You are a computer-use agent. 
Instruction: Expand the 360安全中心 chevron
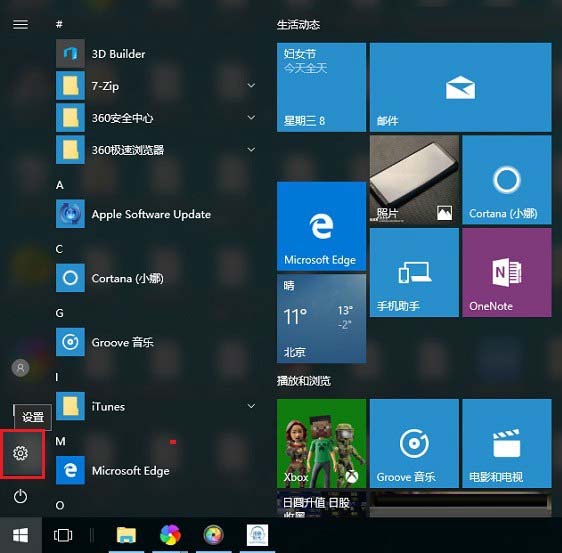tap(252, 118)
